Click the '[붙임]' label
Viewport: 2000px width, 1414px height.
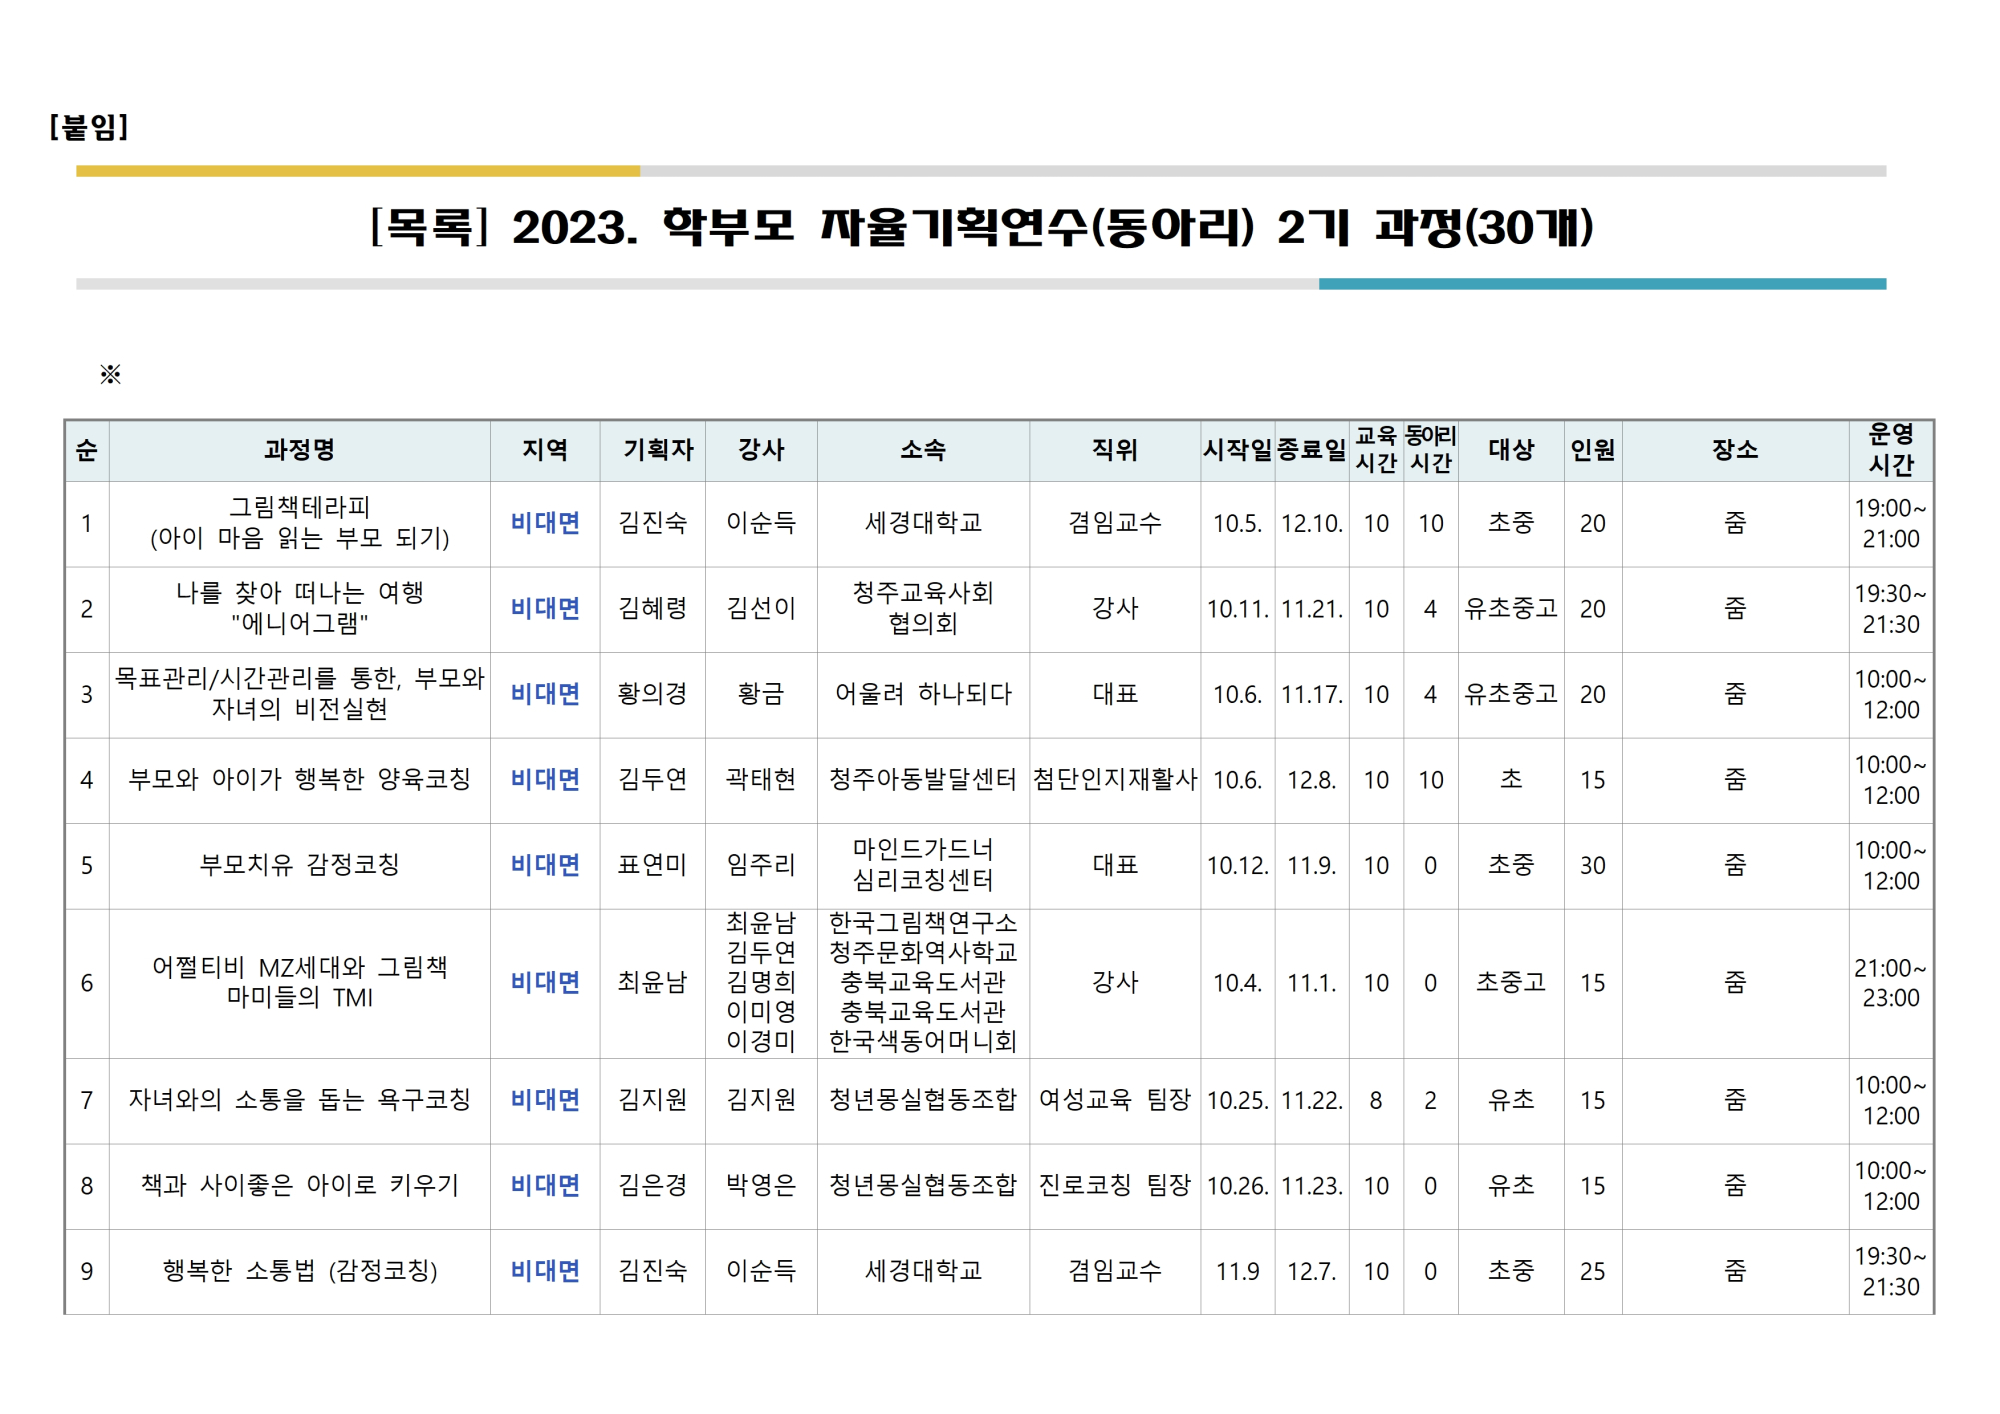[89, 127]
